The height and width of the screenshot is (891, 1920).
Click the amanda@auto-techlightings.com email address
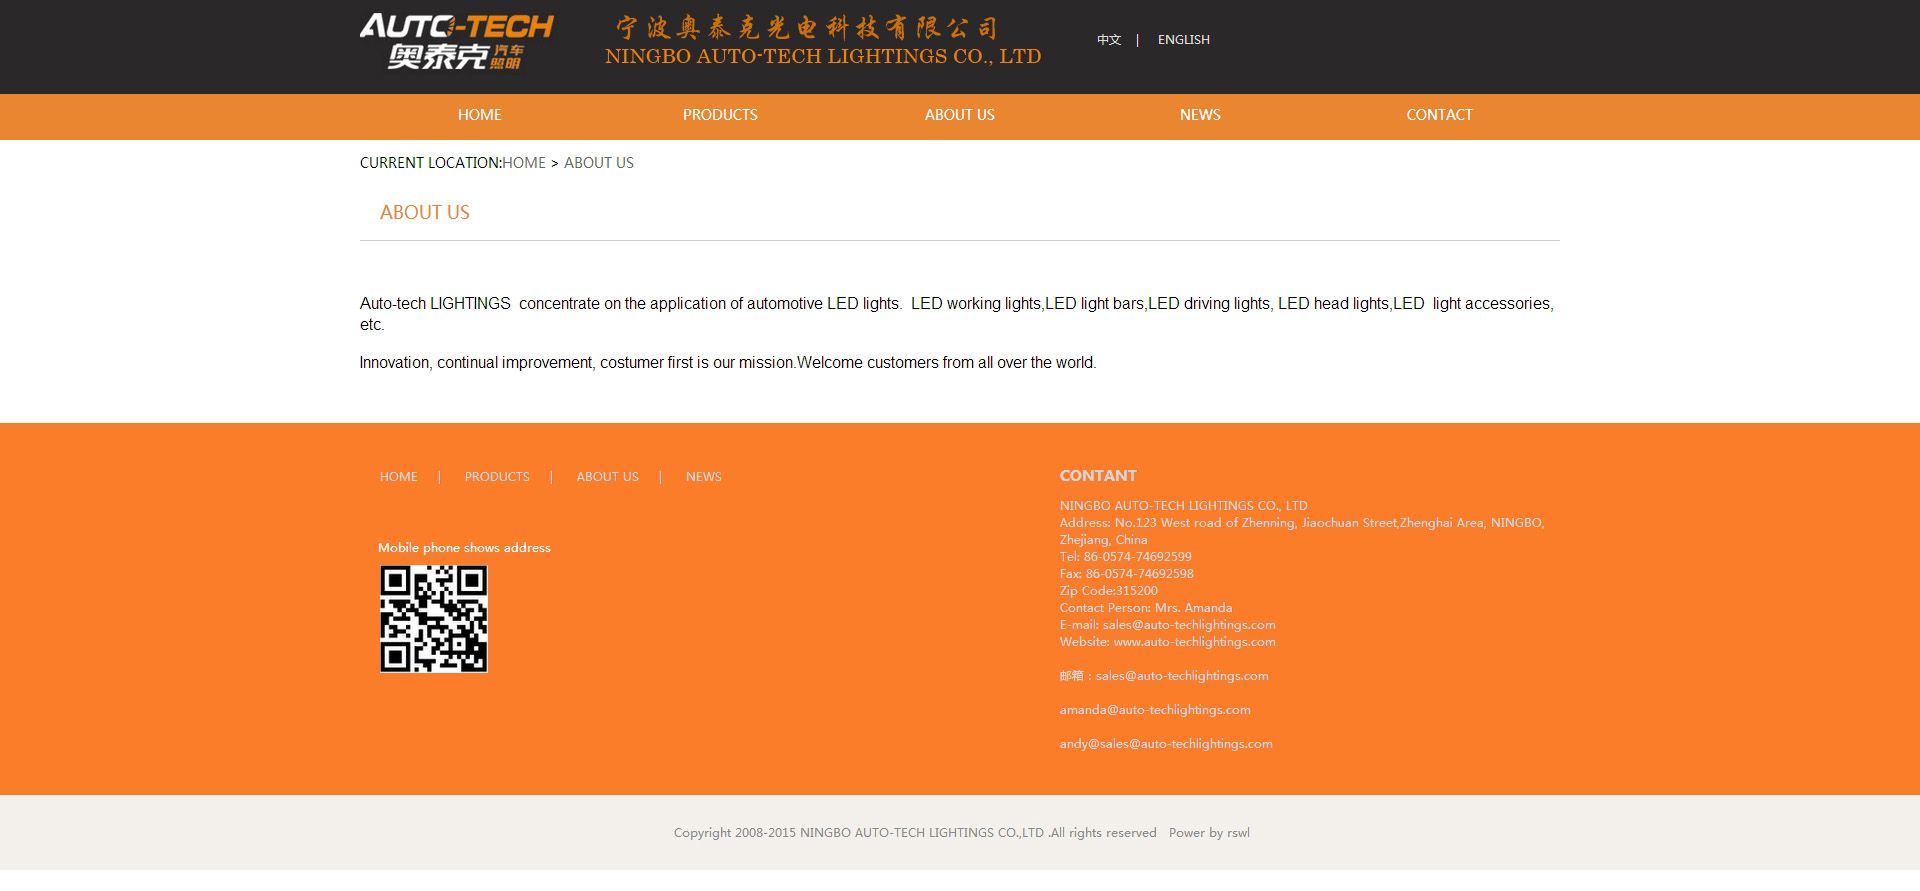(x=1155, y=710)
